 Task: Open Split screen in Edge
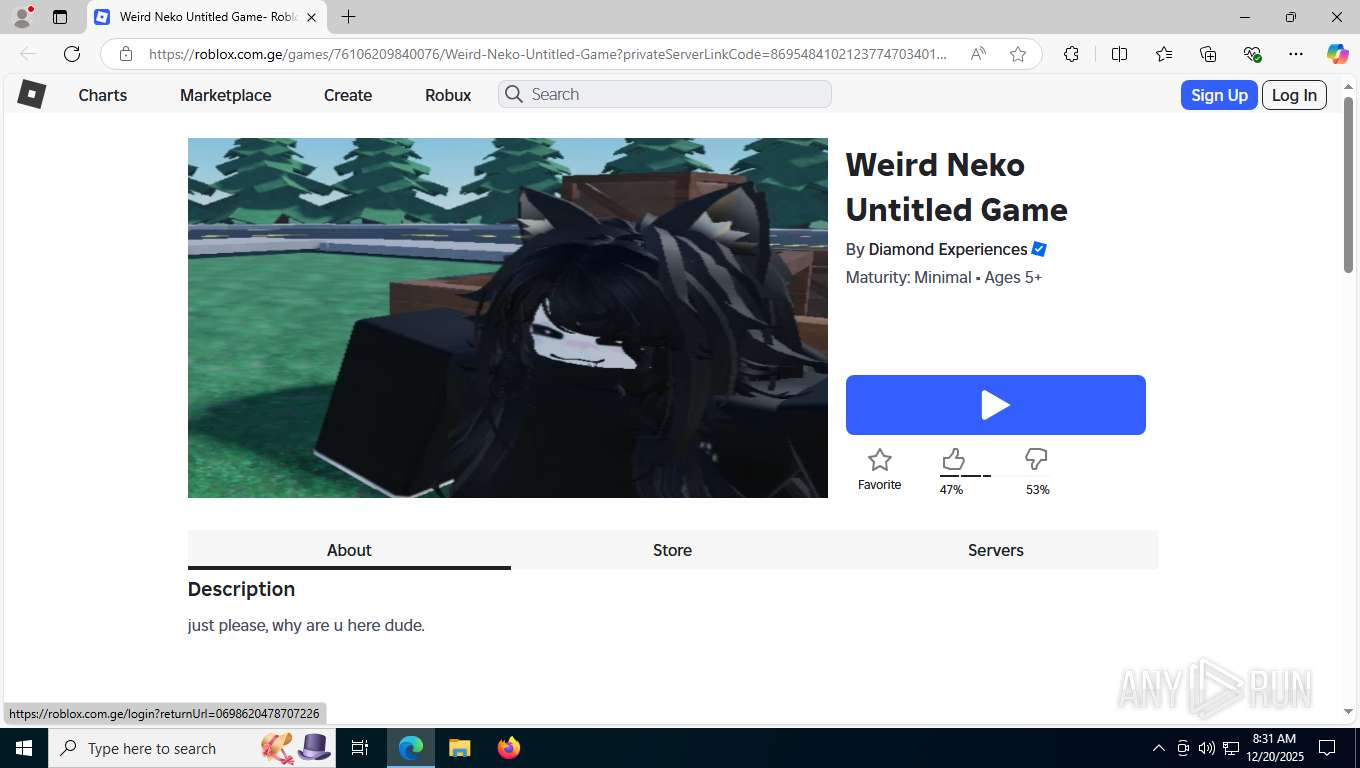point(1120,54)
